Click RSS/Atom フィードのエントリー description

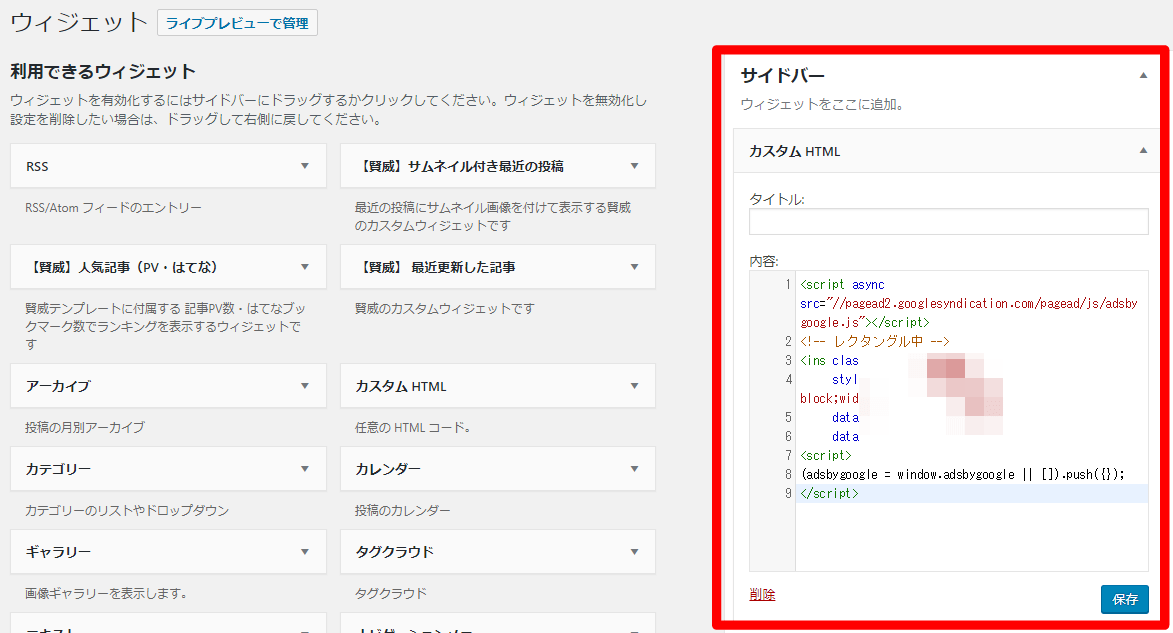pyautogui.click(x=113, y=208)
